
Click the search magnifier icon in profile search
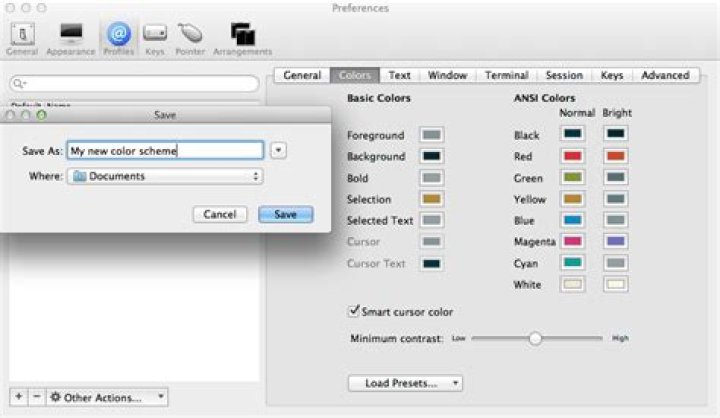pos(19,84)
